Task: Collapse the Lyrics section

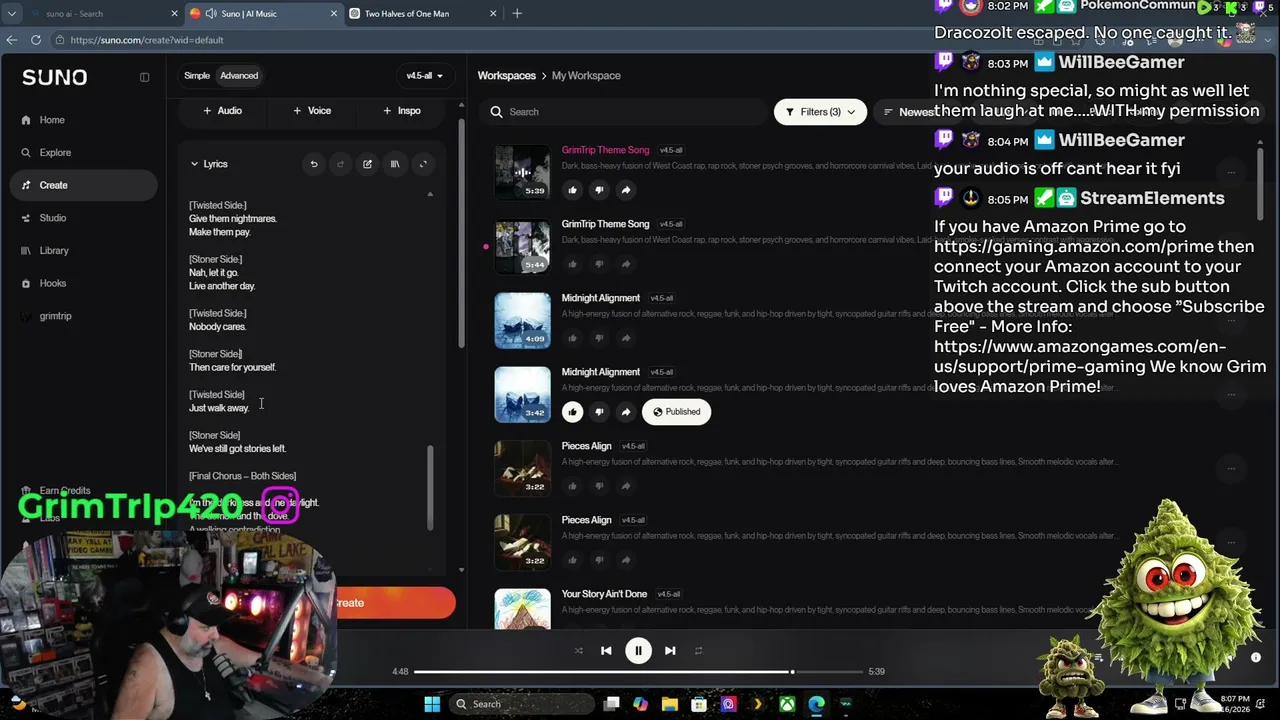Action: tap(209, 164)
